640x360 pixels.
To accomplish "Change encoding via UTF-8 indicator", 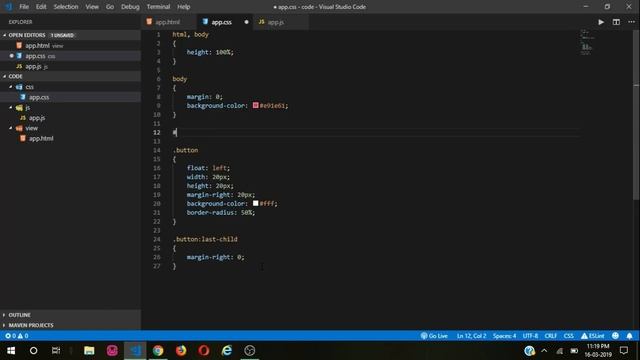I will click(531, 336).
